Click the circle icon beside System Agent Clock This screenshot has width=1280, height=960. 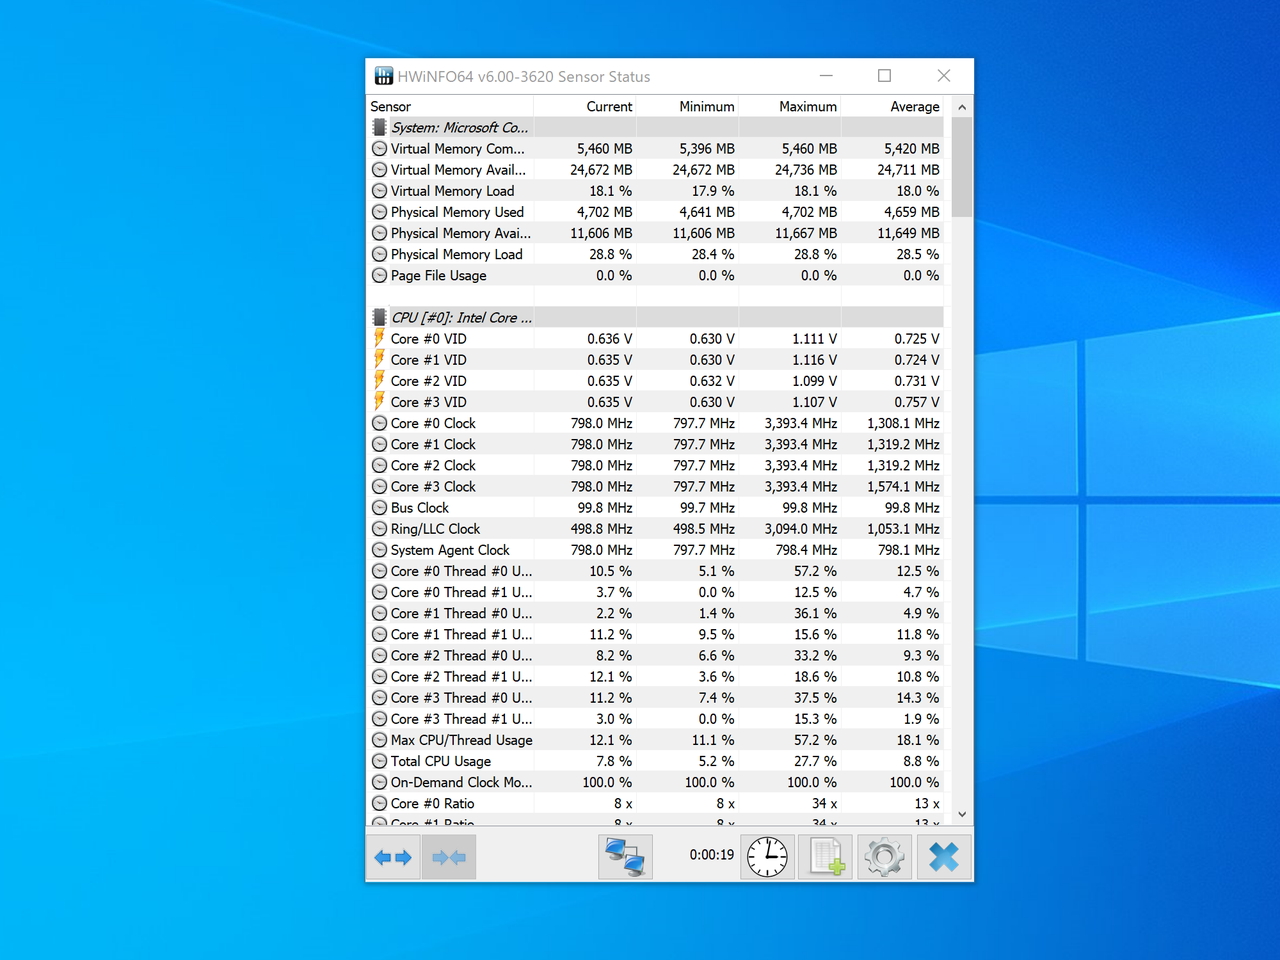379,550
